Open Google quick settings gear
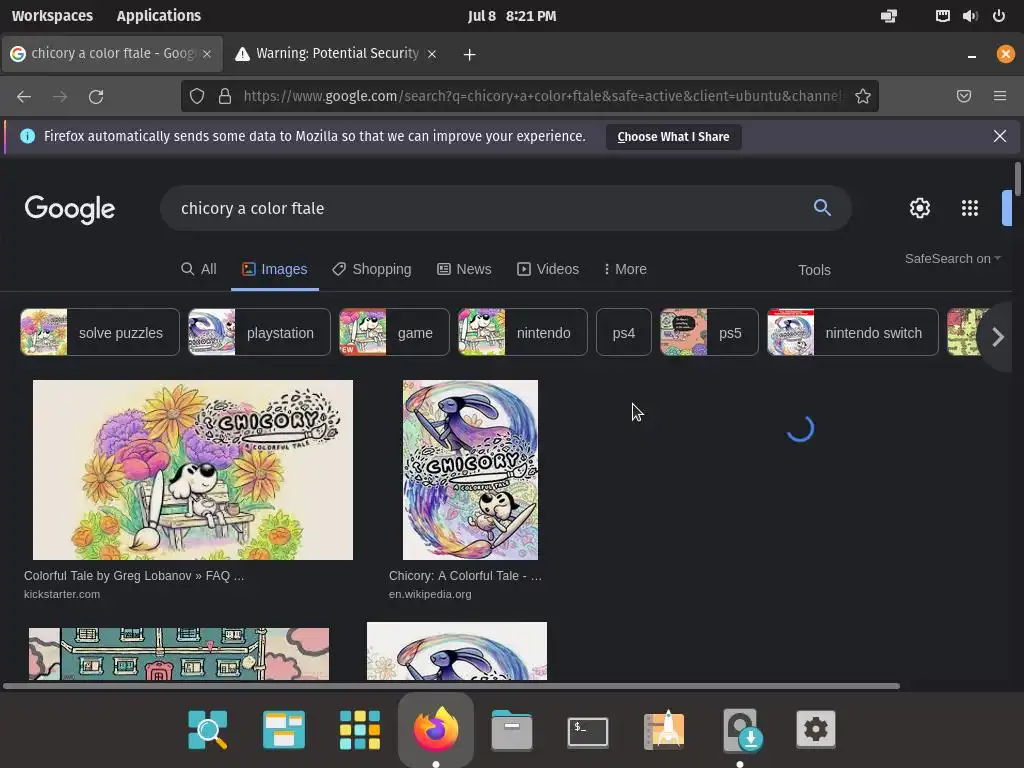Image resolution: width=1024 pixels, height=768 pixels. pos(920,208)
